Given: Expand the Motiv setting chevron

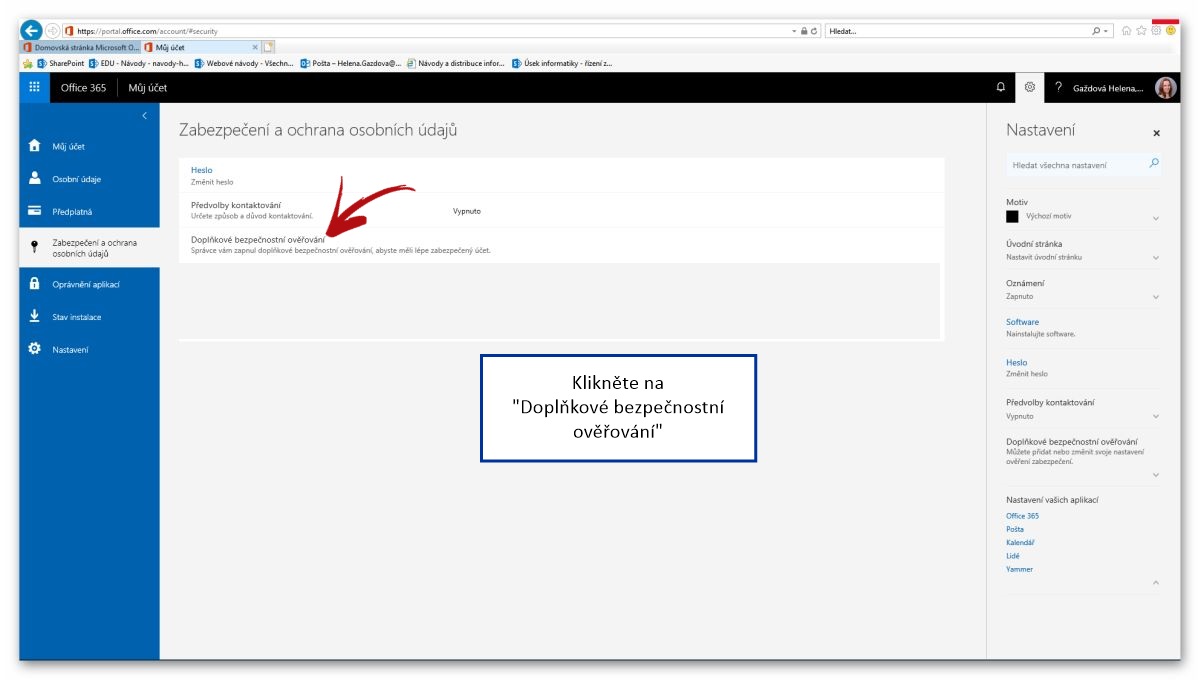Looking at the screenshot, I should click(1156, 218).
